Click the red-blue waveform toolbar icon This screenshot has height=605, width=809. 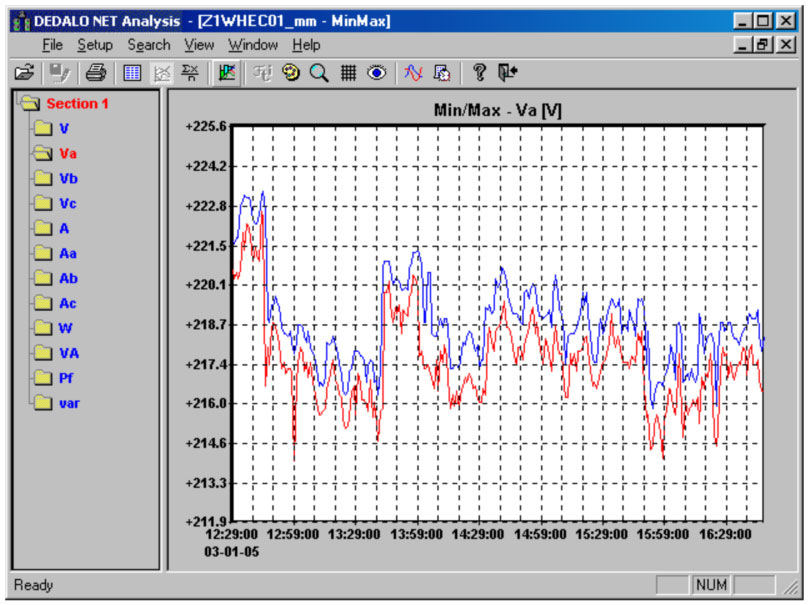point(413,72)
